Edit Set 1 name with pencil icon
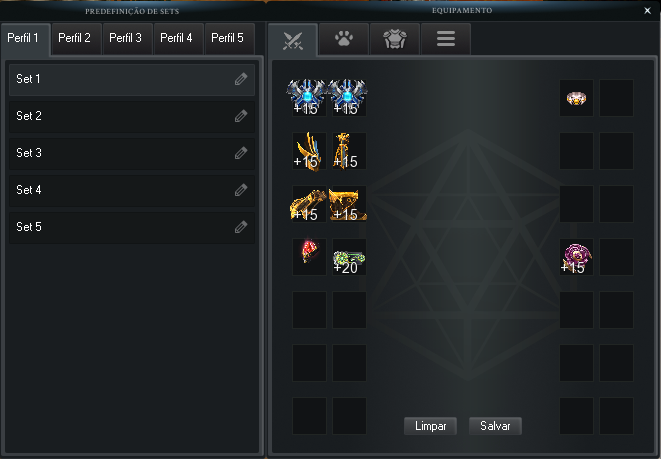This screenshot has height=459, width=661. [x=241, y=79]
